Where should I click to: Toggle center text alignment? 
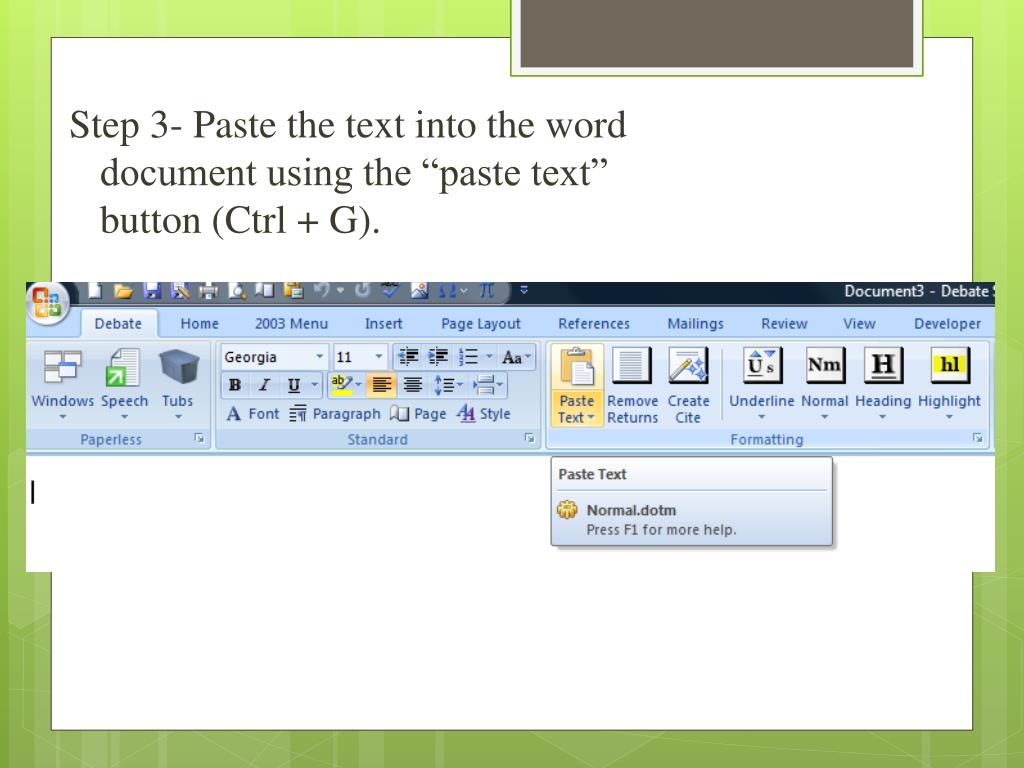(x=412, y=385)
